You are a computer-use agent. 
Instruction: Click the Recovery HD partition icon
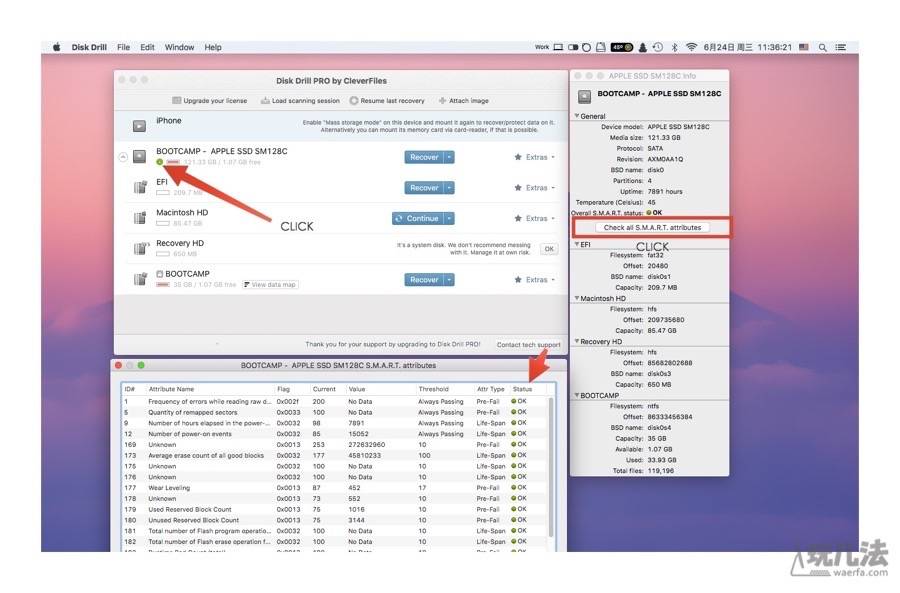[140, 249]
